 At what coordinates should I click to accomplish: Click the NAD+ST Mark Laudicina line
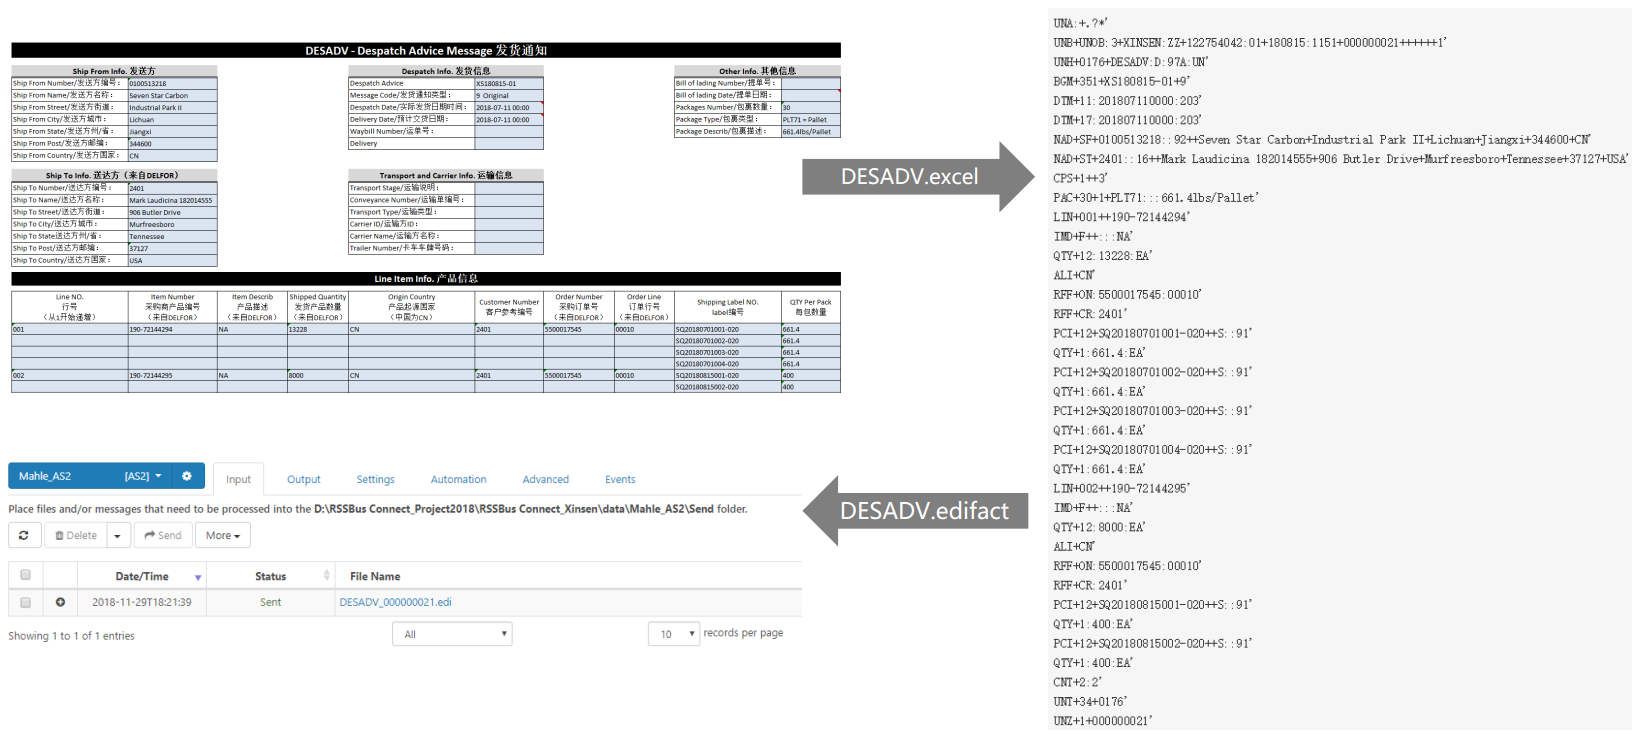(1341, 159)
